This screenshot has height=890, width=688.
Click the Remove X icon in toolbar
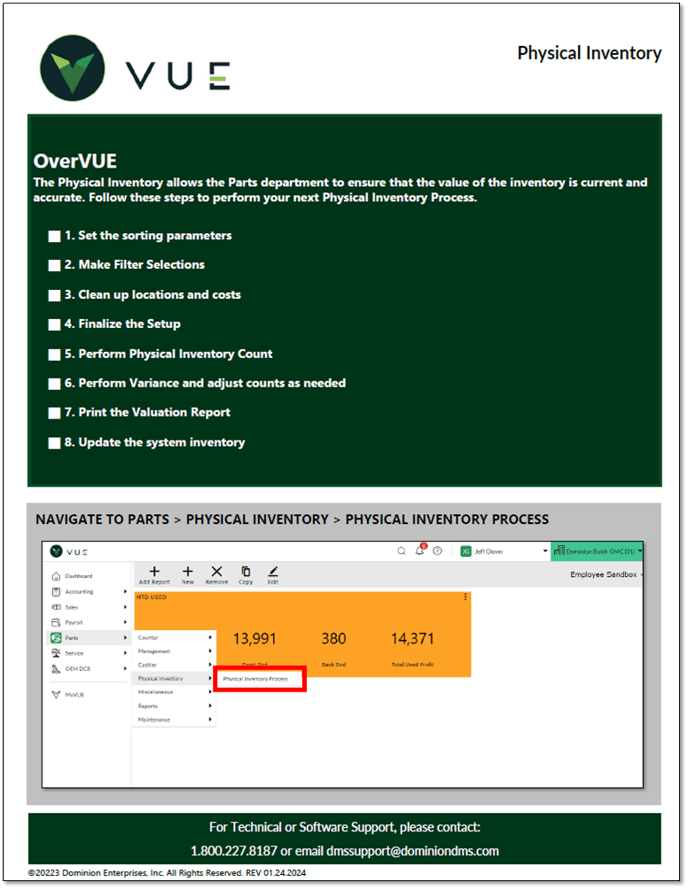point(216,571)
